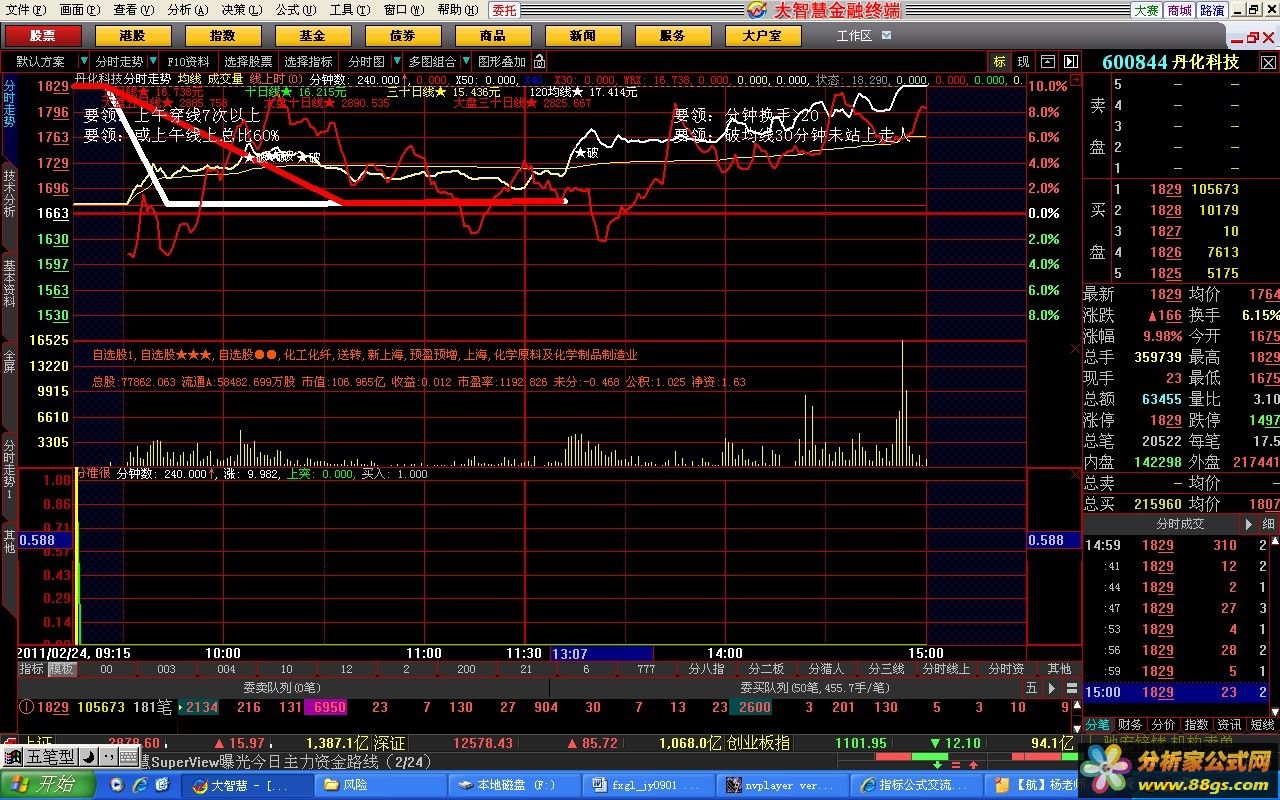The image size is (1280, 800).
Task: Select the 分三线 indicator tab
Action: 886,669
